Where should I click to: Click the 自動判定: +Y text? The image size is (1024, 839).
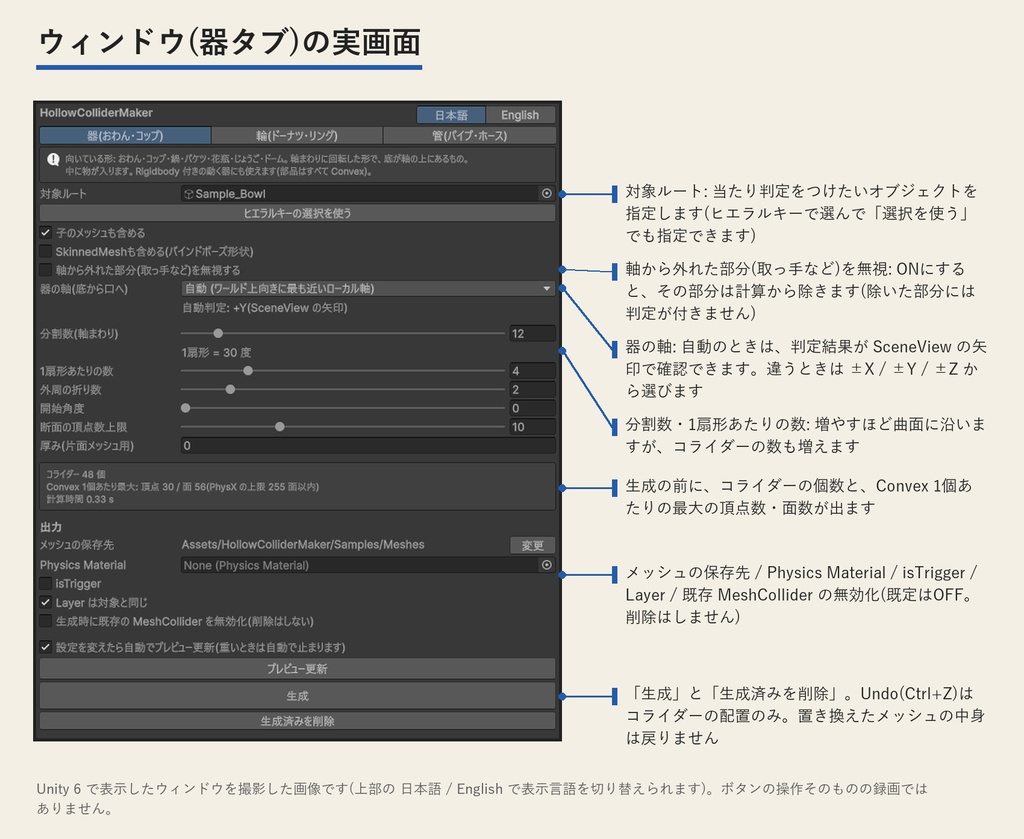pyautogui.click(x=264, y=308)
